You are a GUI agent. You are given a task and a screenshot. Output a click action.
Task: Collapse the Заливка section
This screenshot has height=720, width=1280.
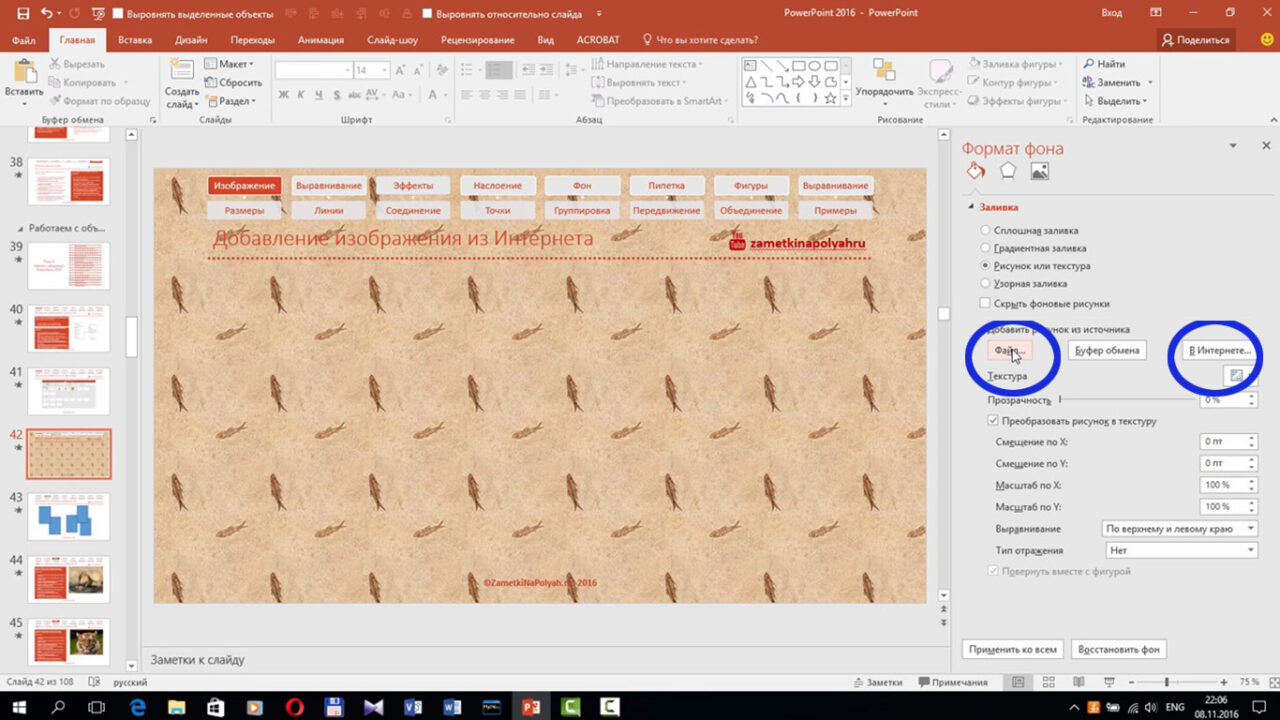pyautogui.click(x=969, y=207)
